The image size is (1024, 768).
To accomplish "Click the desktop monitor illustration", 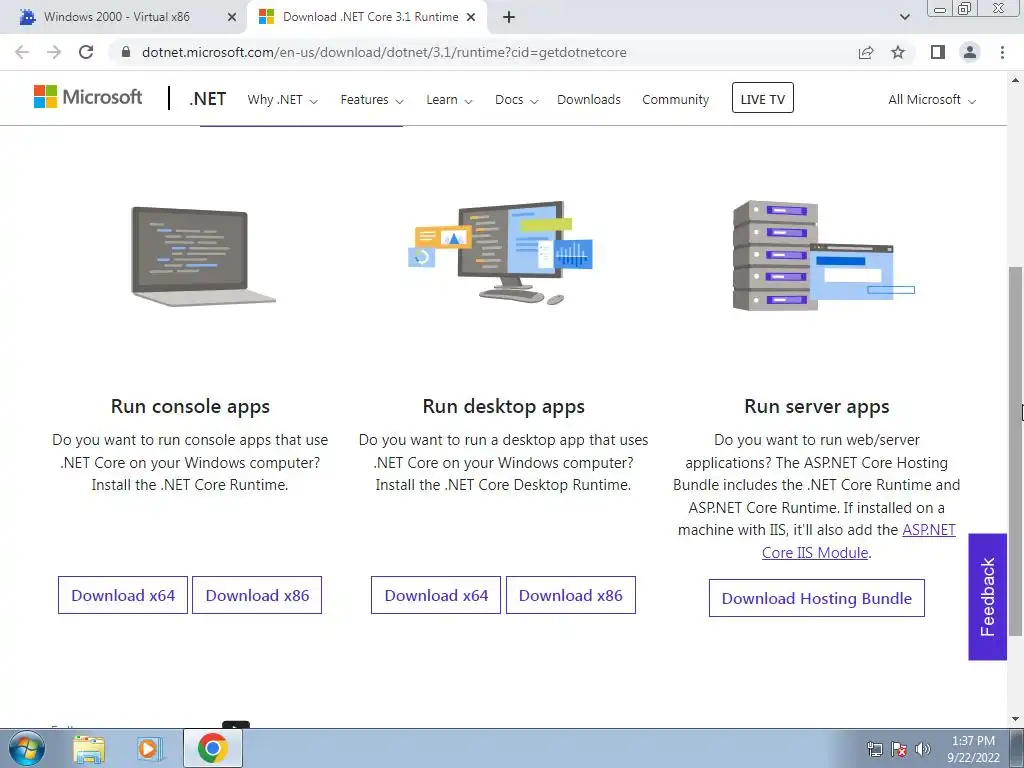I will (x=502, y=252).
